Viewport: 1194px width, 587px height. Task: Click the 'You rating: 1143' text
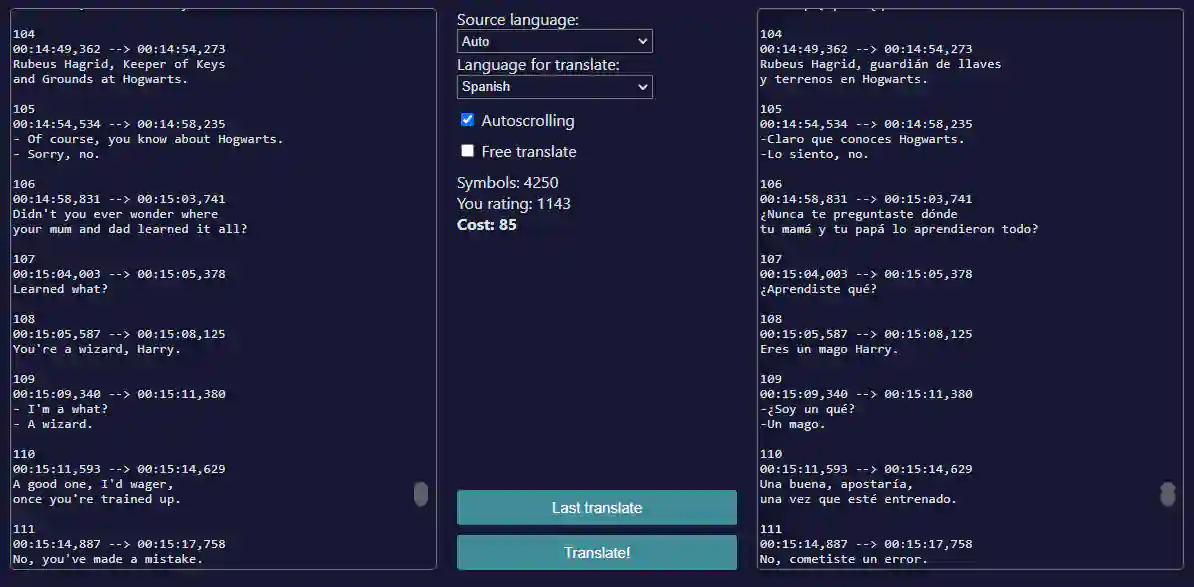click(x=513, y=203)
